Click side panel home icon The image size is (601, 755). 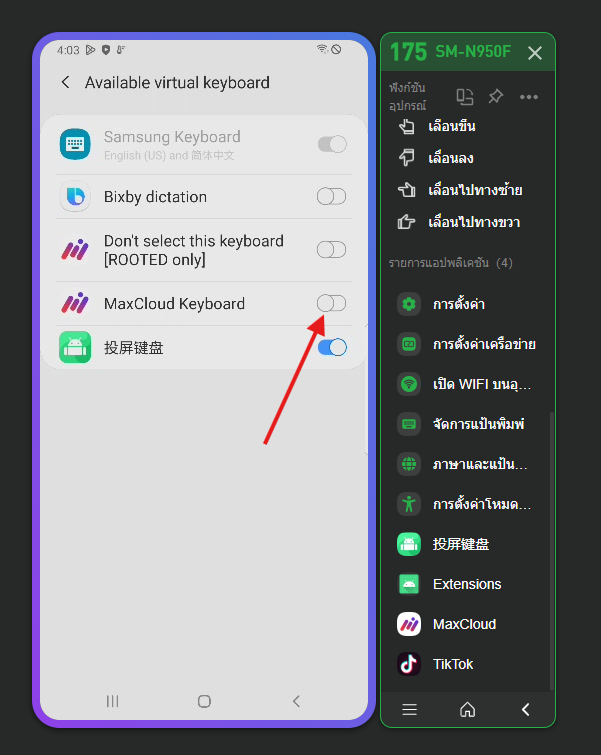(468, 709)
